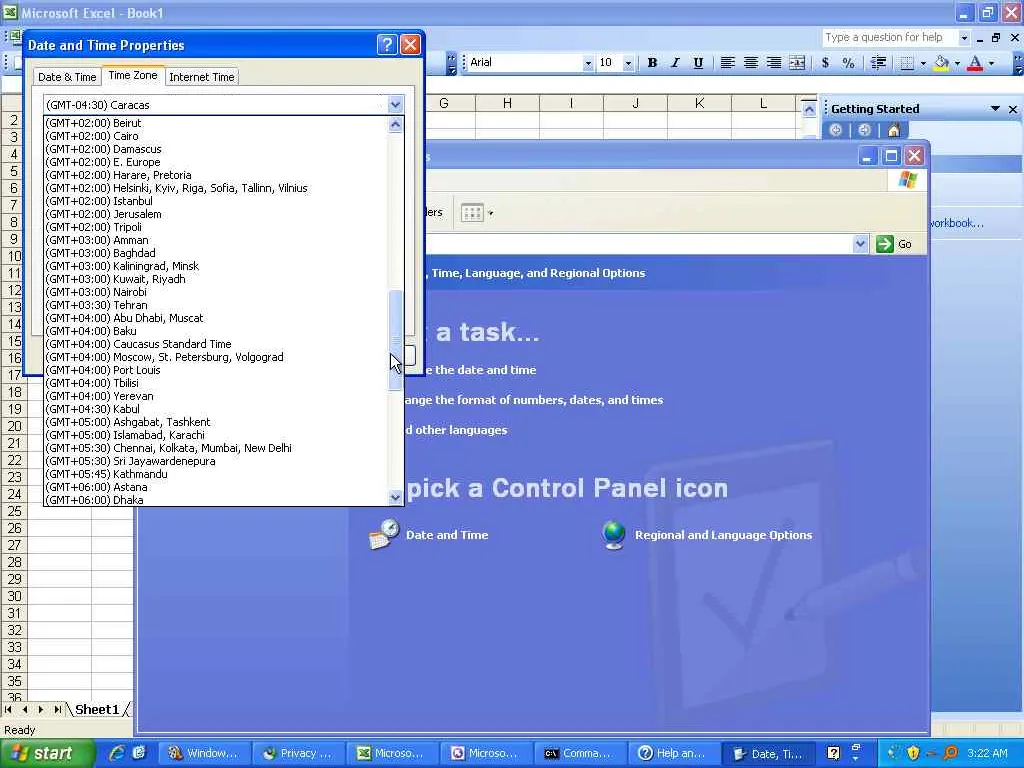The image size is (1024, 768).
Task: Select (GMT+03:00) Baghdad time zone
Action: click(216, 253)
